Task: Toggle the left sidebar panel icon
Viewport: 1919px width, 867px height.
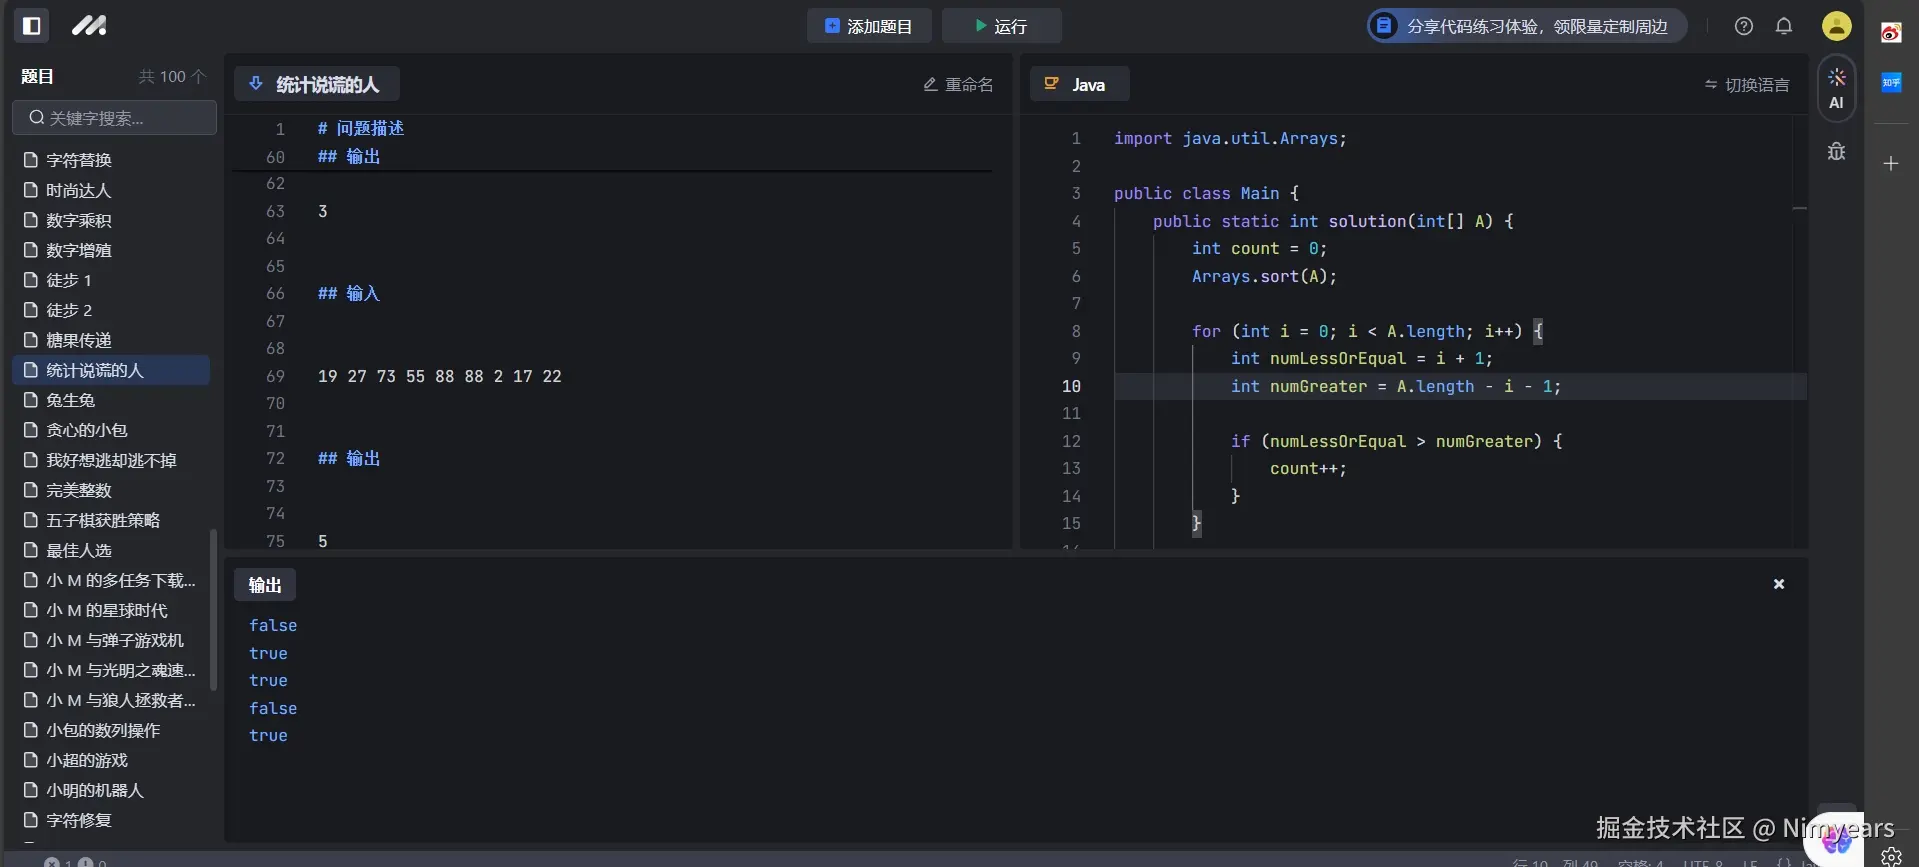Action: pyautogui.click(x=32, y=26)
